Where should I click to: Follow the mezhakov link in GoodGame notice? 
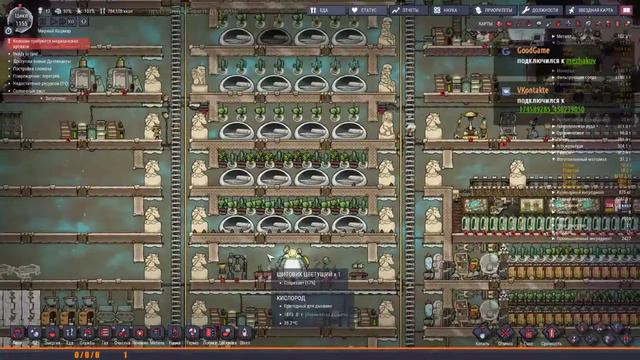pyautogui.click(x=580, y=61)
